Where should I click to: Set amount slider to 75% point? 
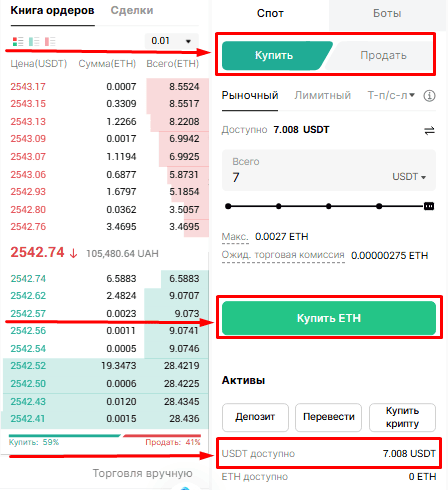379,206
